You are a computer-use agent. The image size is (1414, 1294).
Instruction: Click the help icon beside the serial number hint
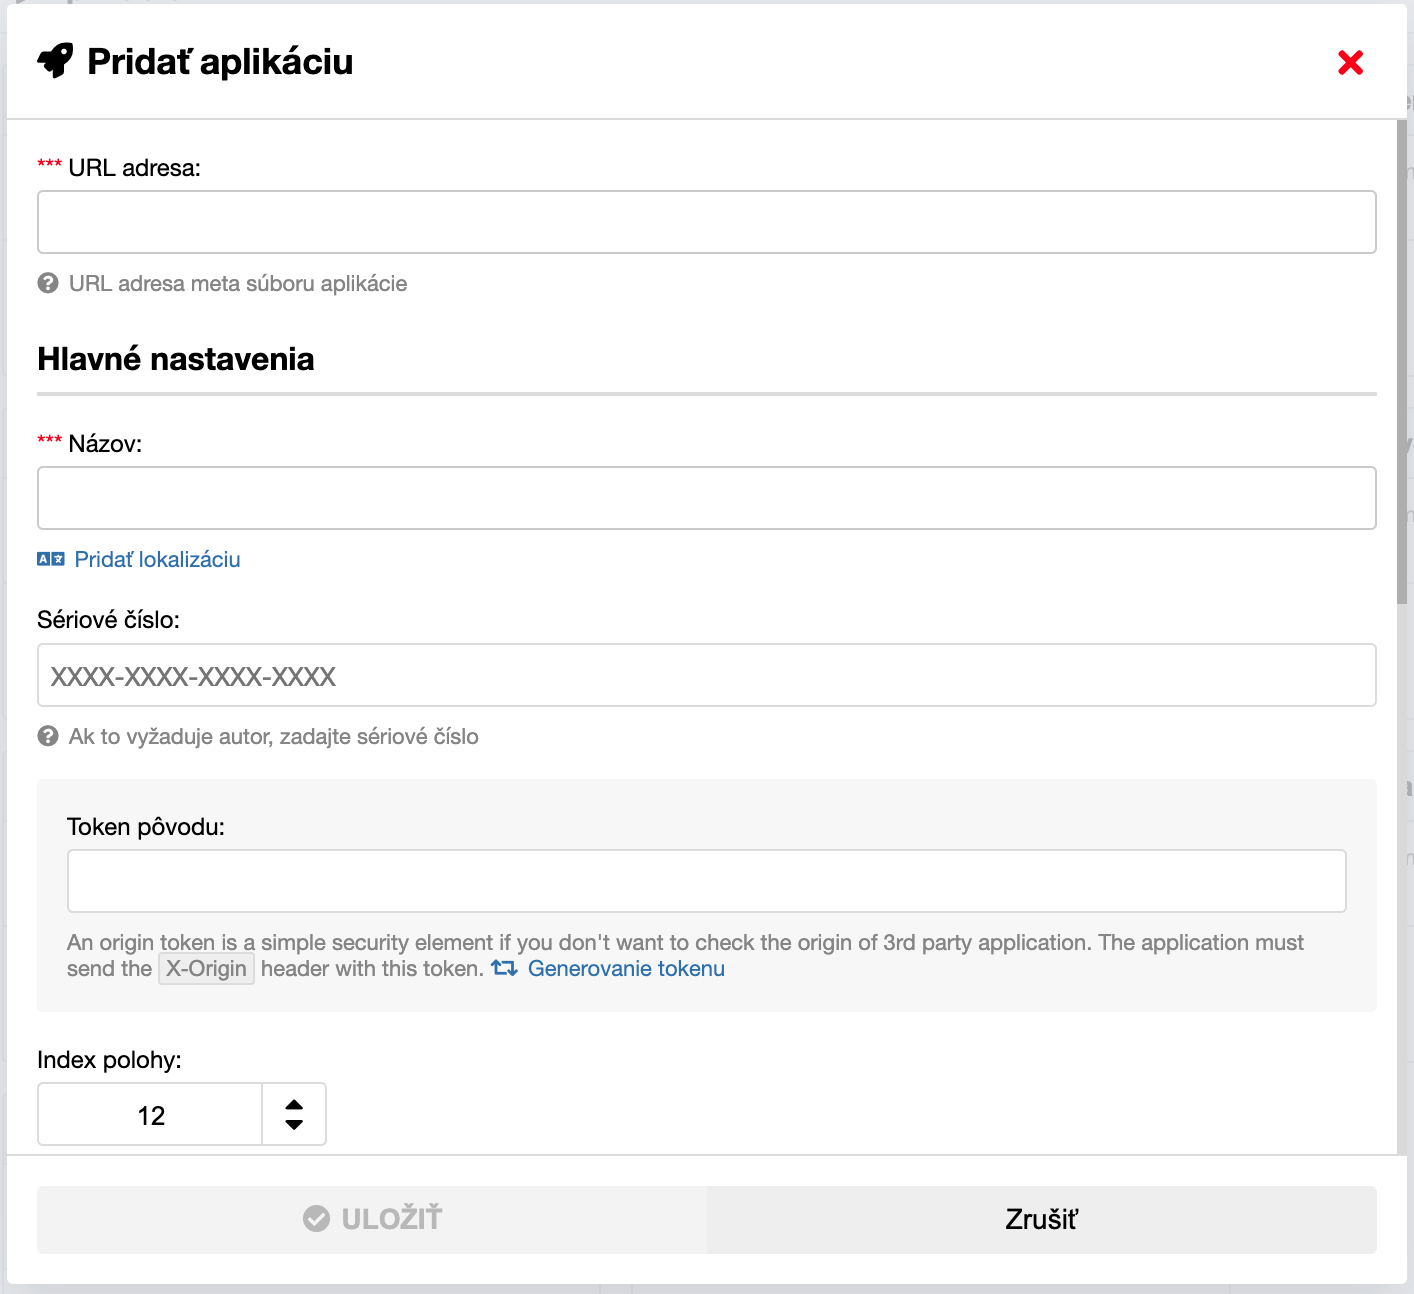(x=48, y=736)
